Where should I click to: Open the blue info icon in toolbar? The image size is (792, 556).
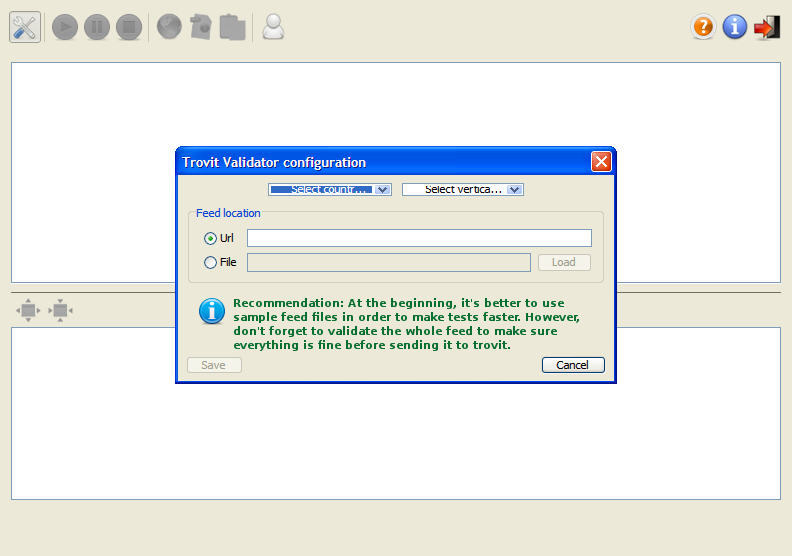click(734, 27)
